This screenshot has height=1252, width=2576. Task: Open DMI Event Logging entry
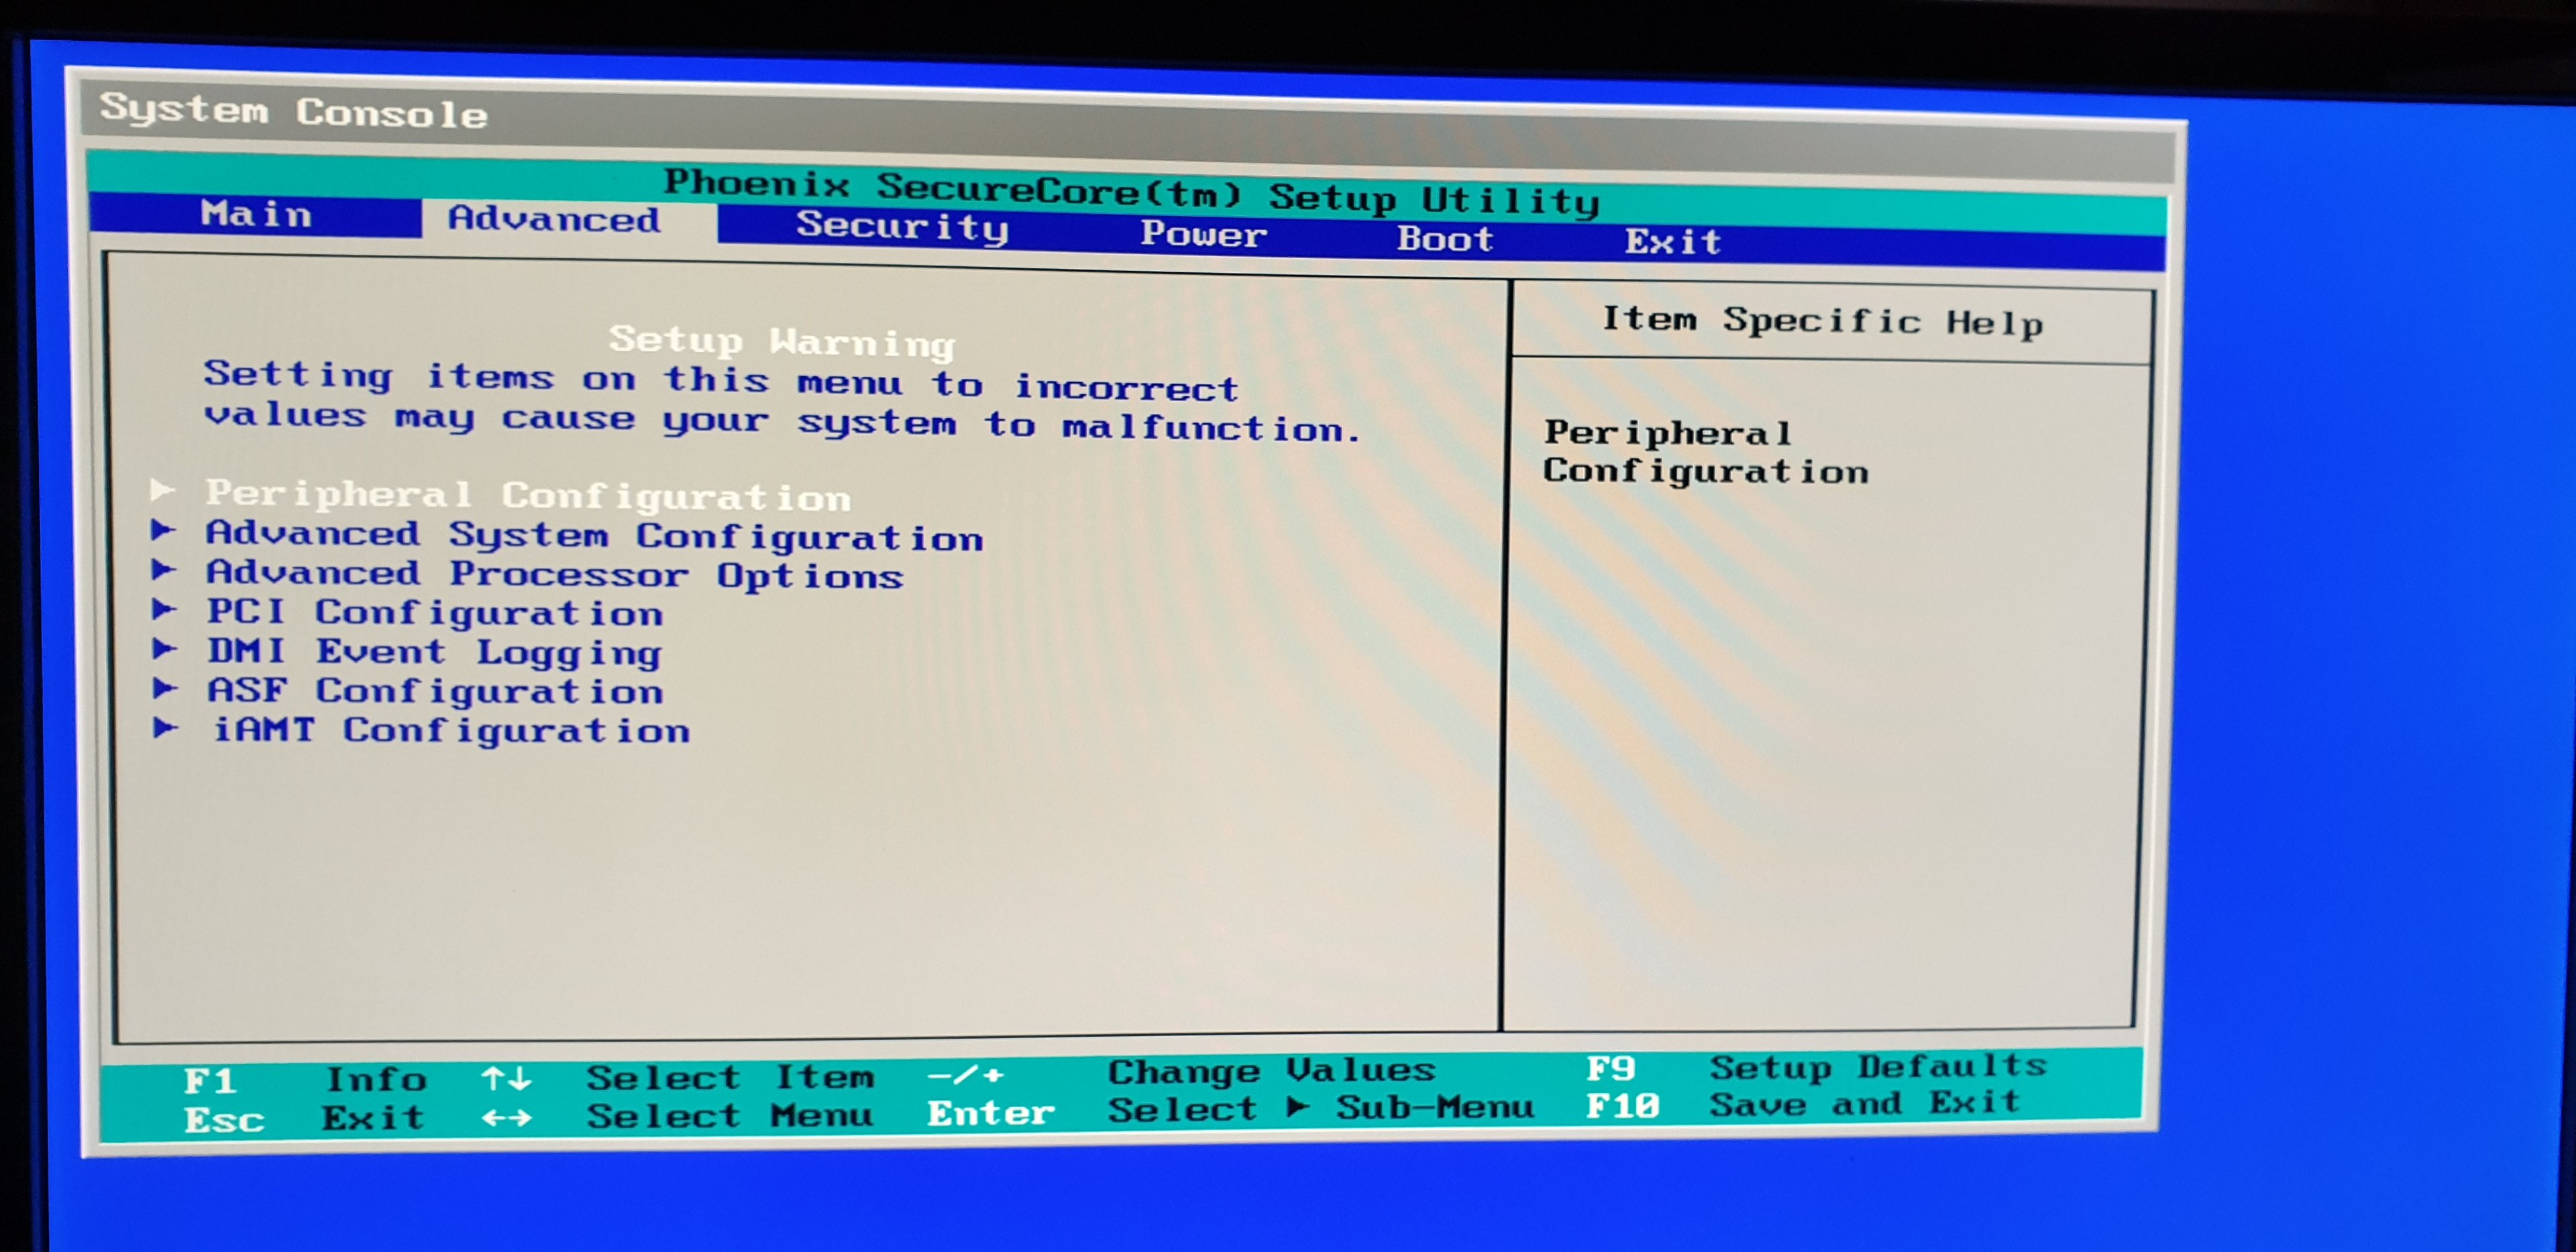coord(434,652)
